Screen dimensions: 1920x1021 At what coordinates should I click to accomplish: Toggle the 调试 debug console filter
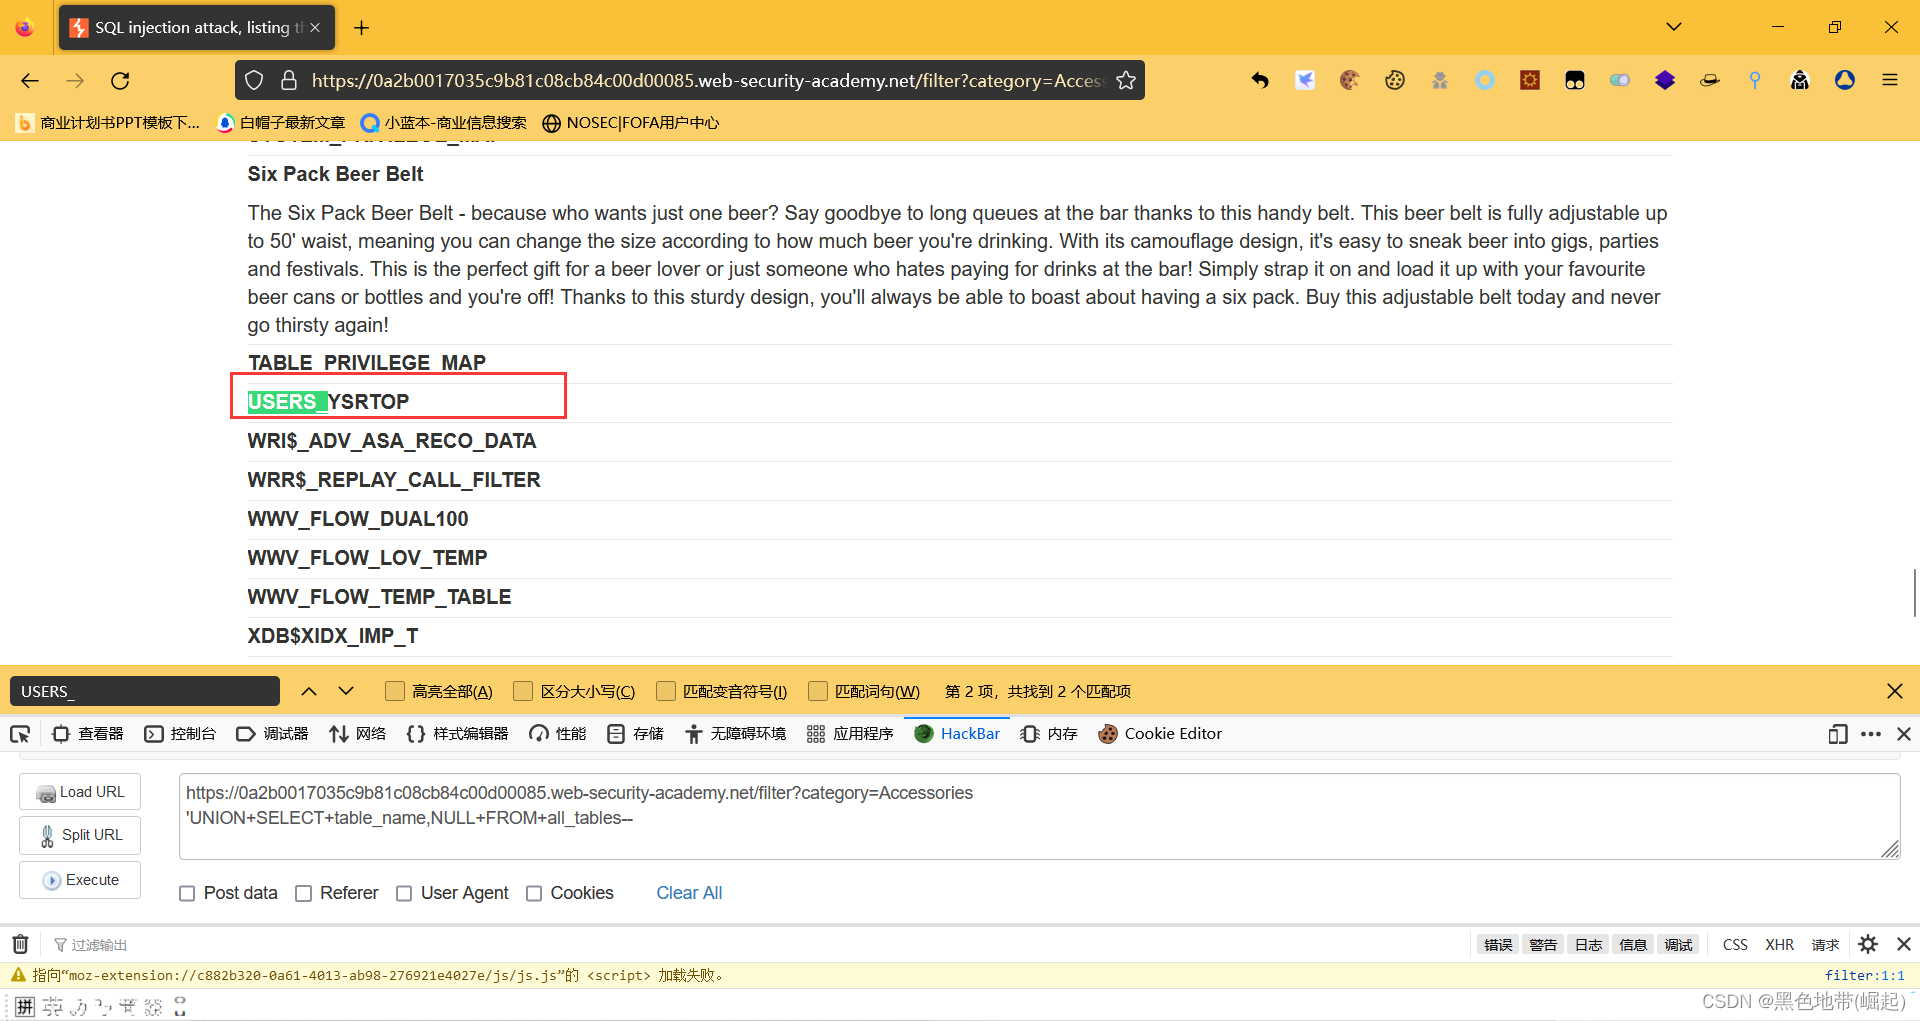click(1678, 945)
